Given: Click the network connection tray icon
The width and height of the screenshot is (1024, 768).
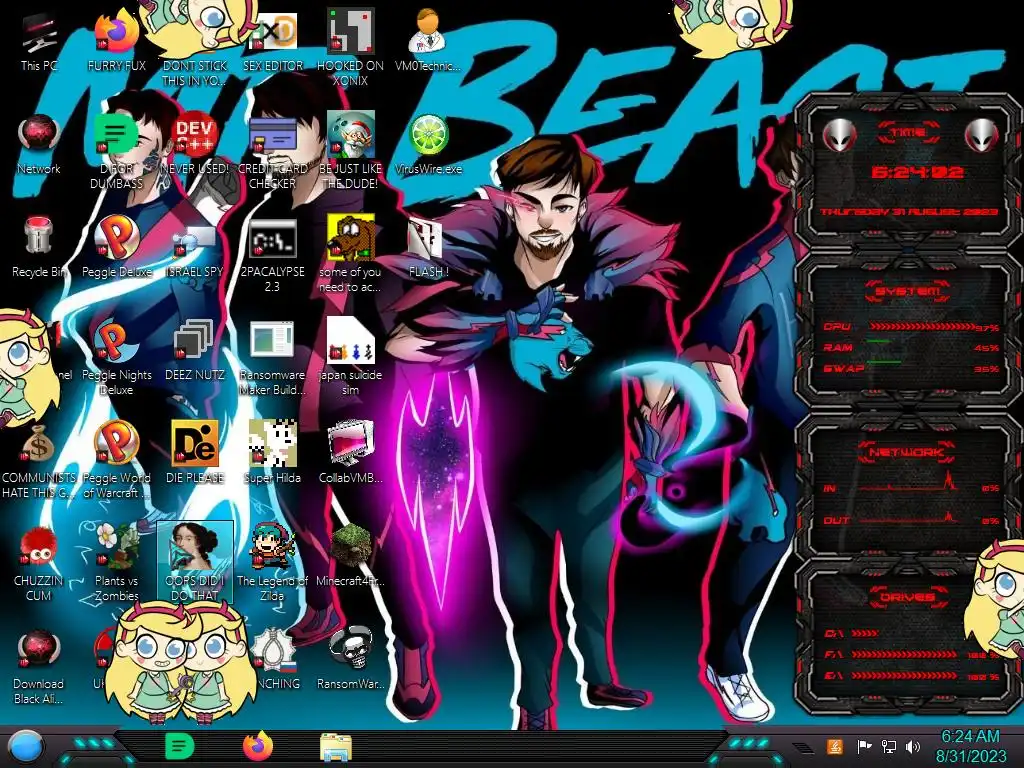Looking at the screenshot, I should pos(889,746).
